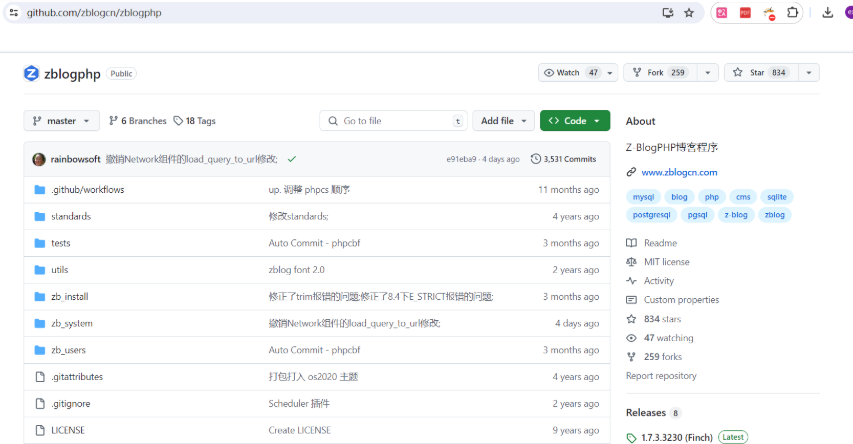Bookmark this page with the star icon
The width and height of the screenshot is (853, 444).
pos(688,13)
